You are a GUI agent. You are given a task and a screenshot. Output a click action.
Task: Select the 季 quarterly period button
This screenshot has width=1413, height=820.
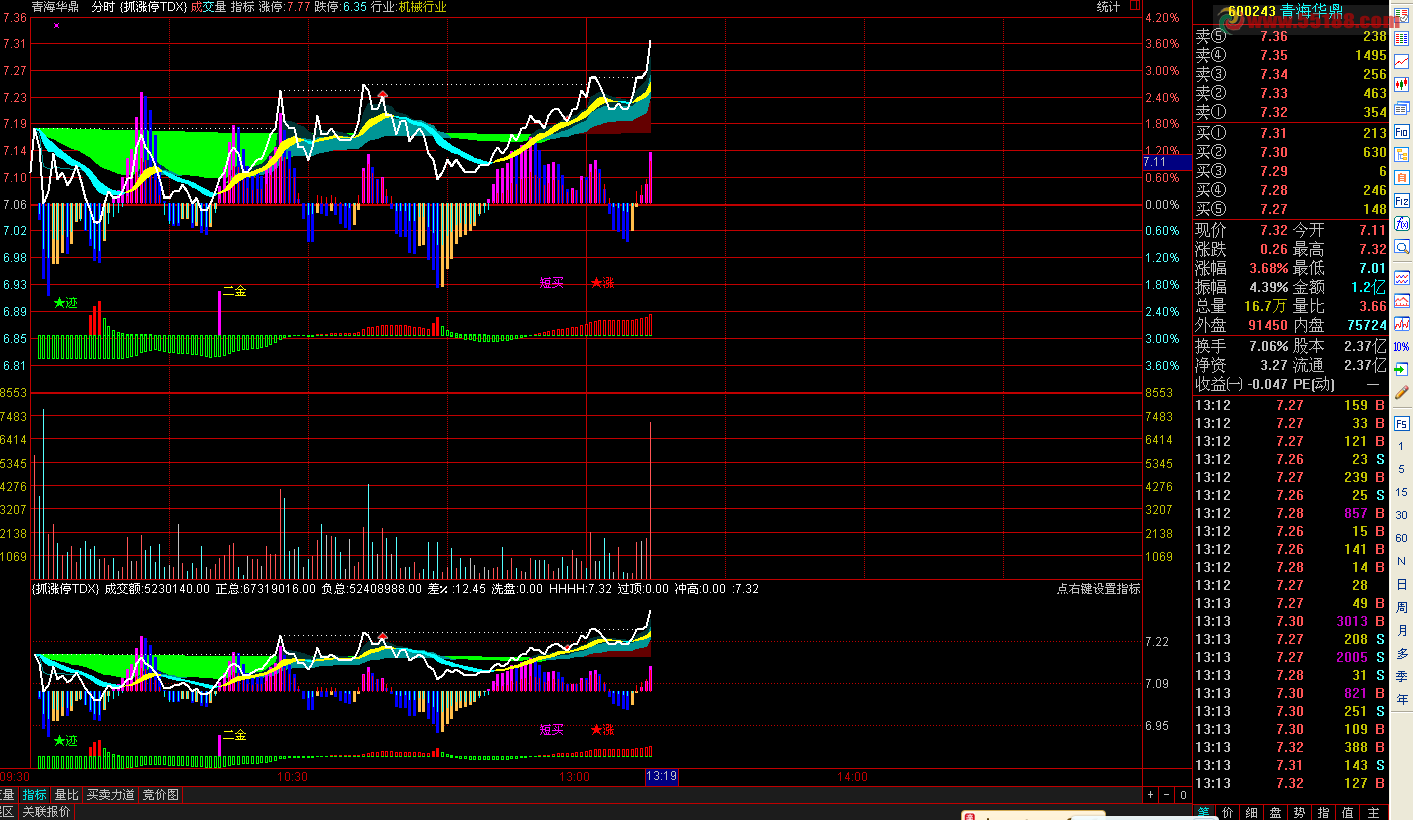[x=1402, y=676]
